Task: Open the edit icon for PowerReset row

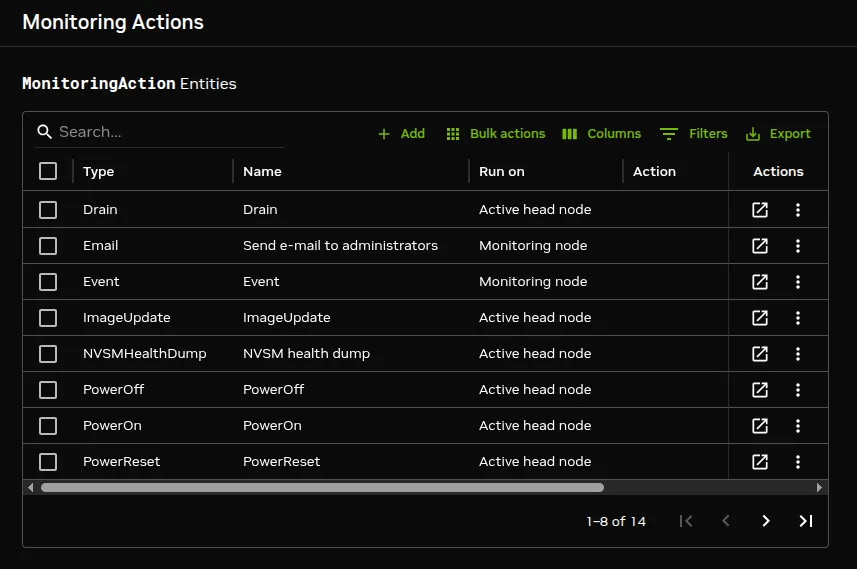Action: coord(760,462)
